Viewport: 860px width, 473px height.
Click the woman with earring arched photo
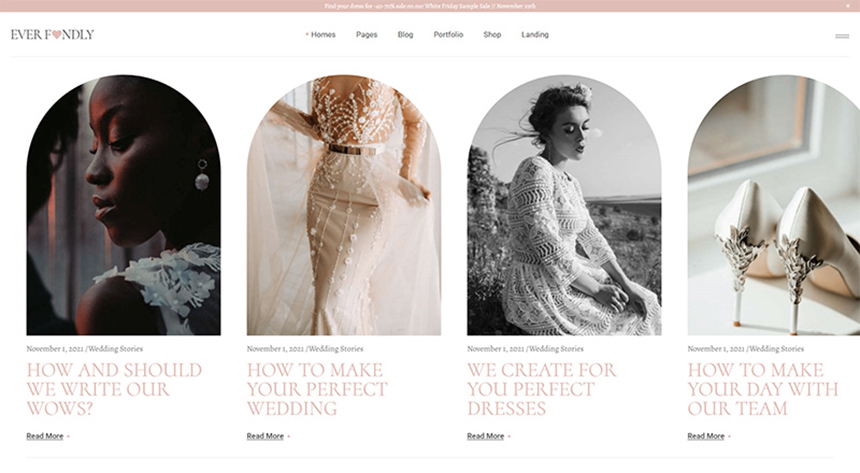click(123, 205)
